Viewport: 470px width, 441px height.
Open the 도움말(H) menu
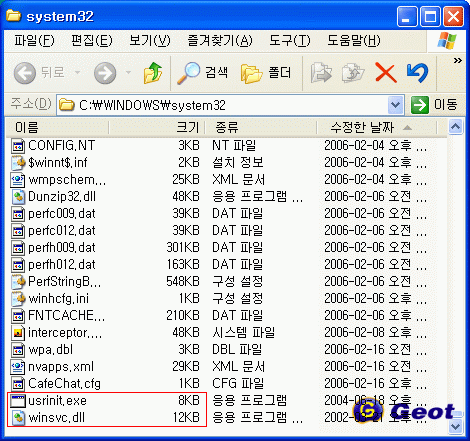tap(354, 41)
